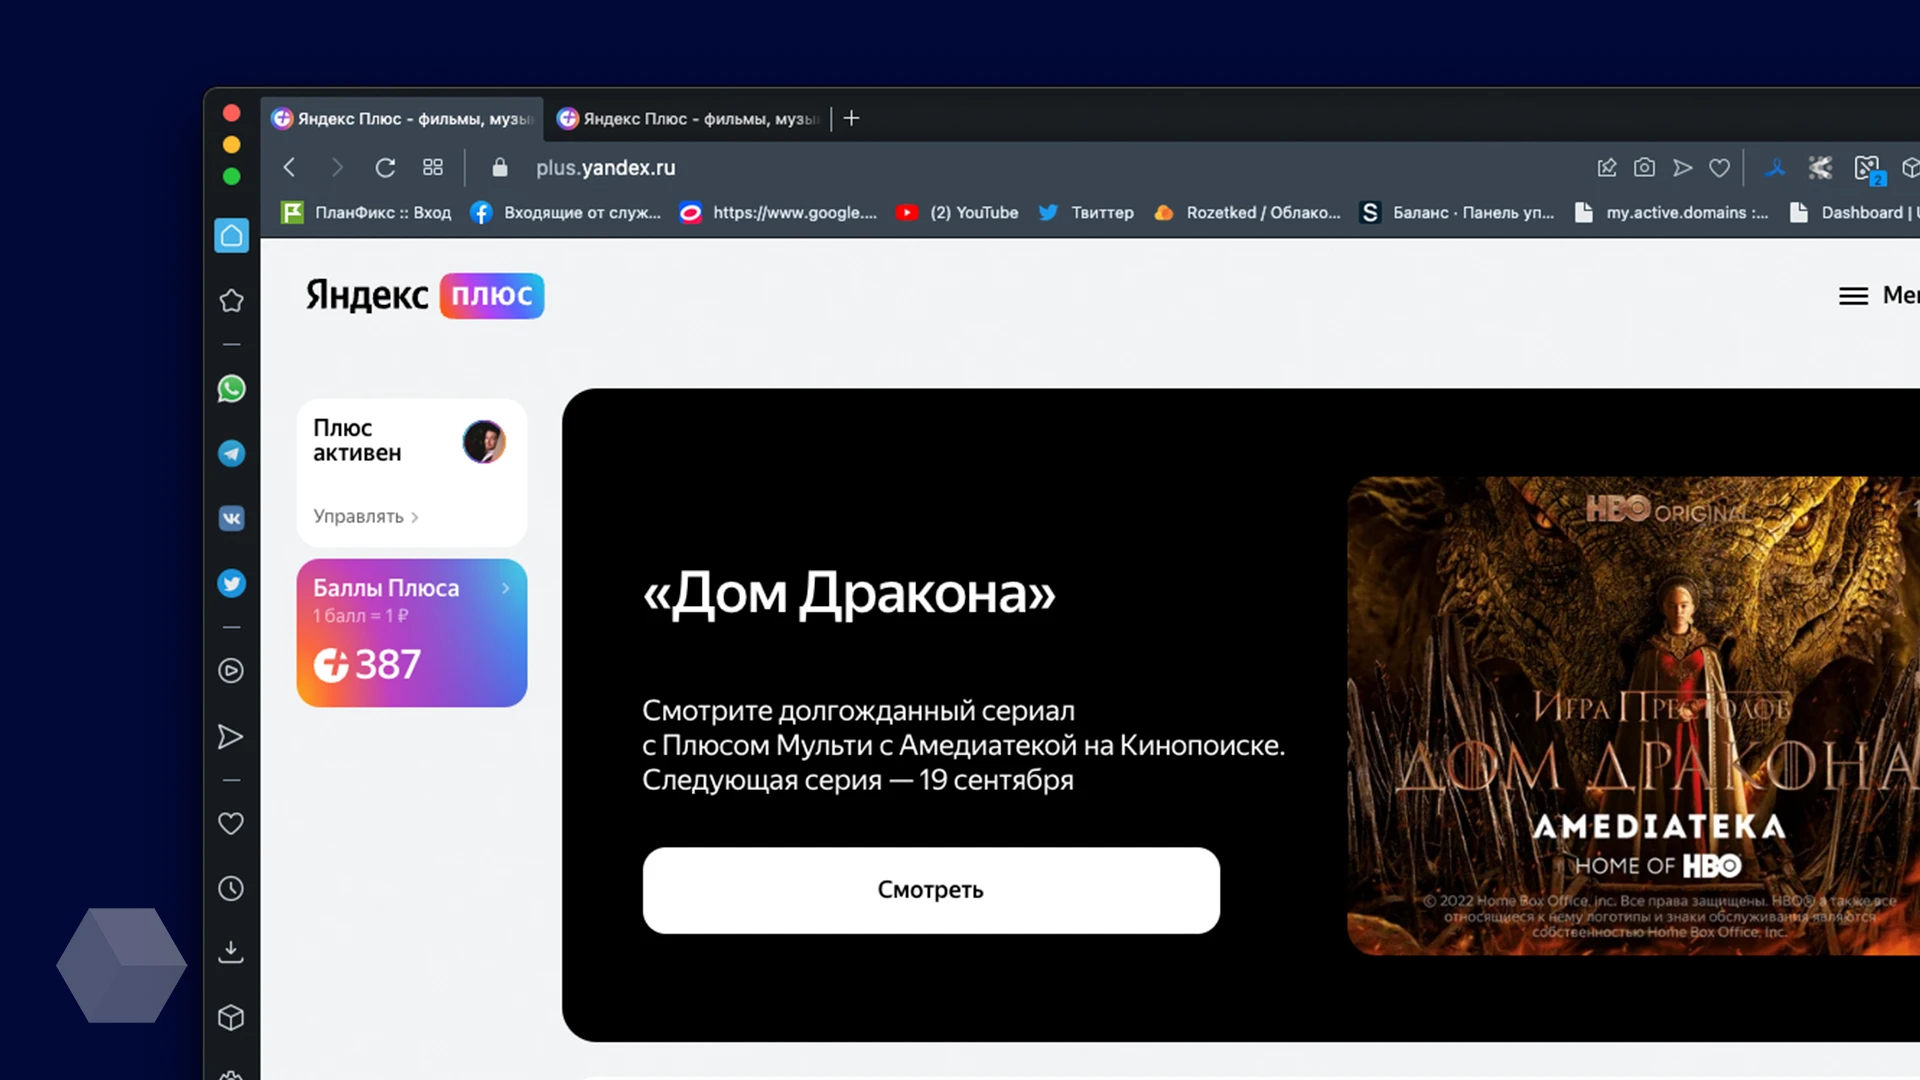Click address bar plus.yandex.ru
1920x1080 pixels.
606,167
